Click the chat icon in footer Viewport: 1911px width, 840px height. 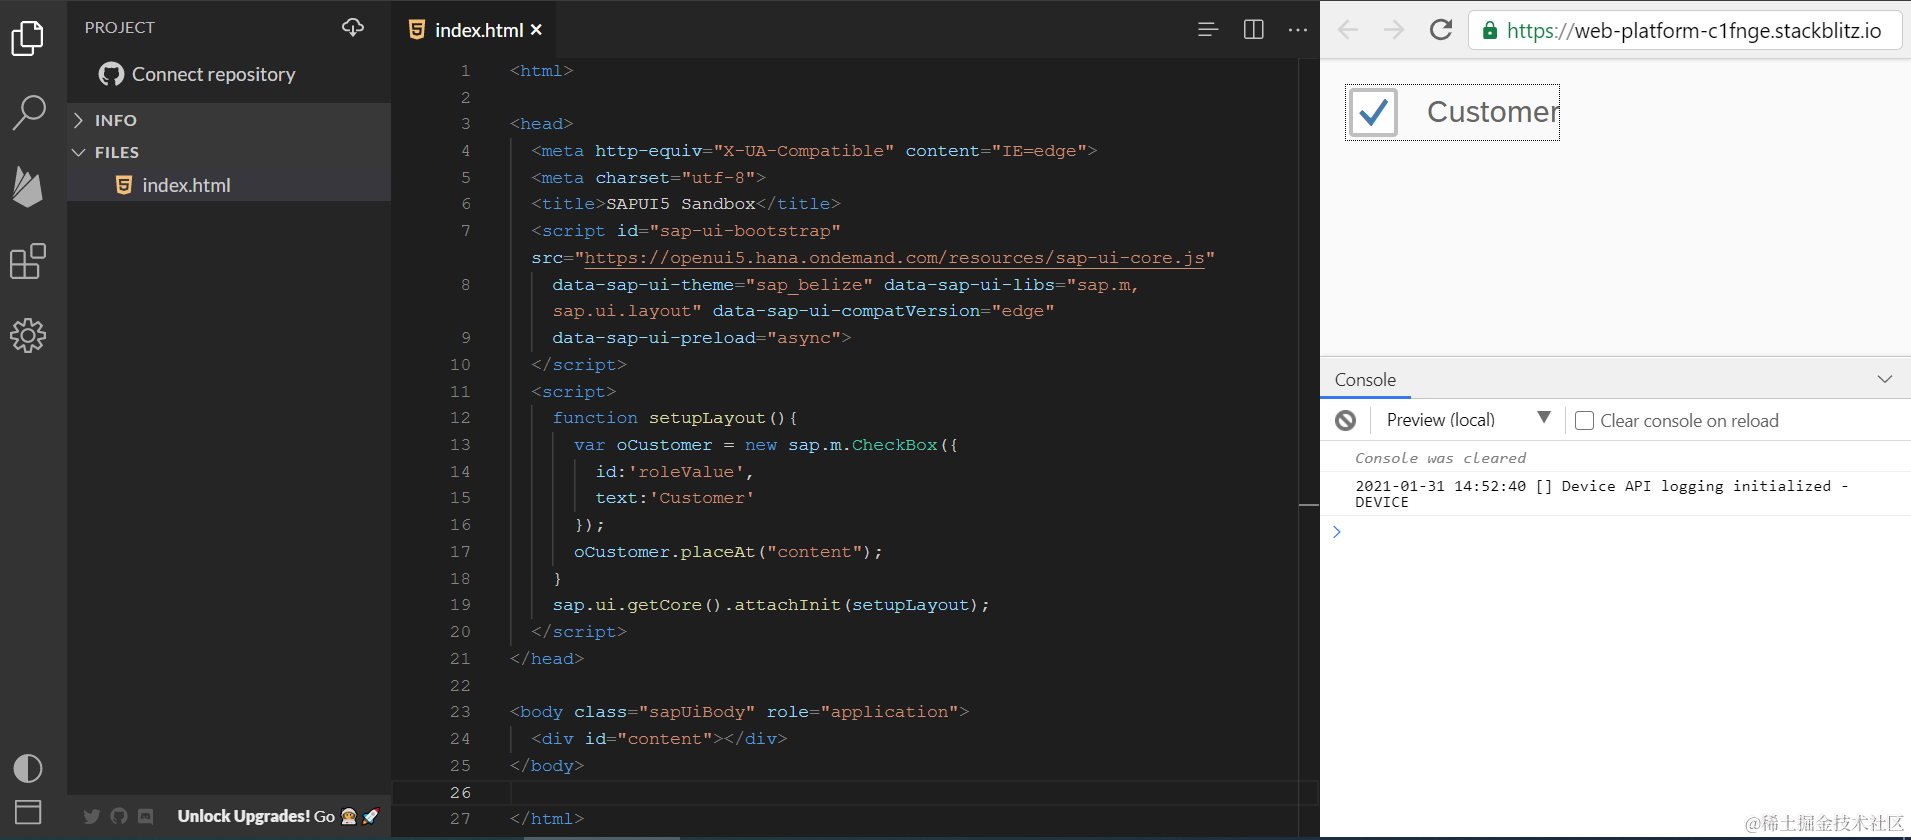click(146, 816)
